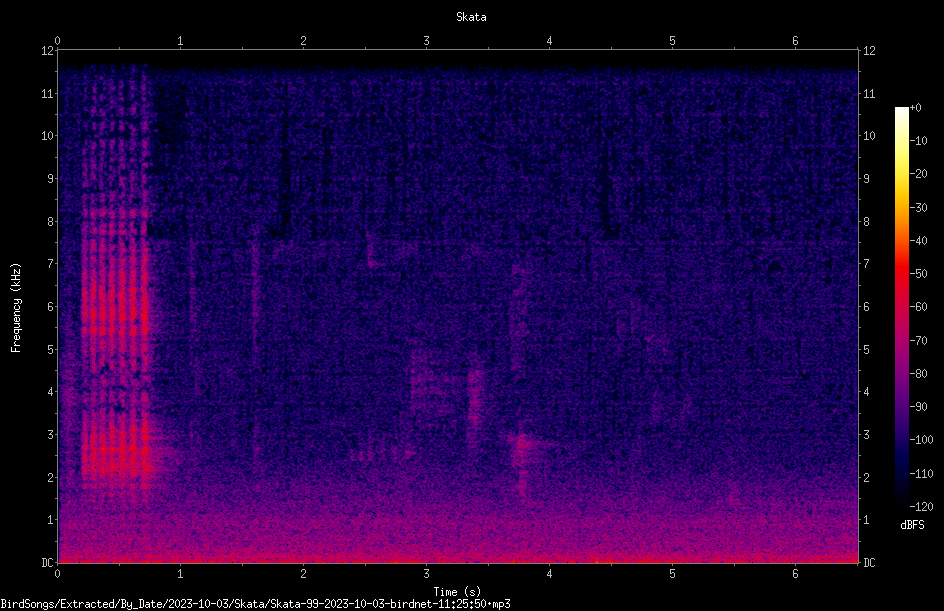Click the "3" tick on the left frequency axis
944x611 pixels.
pos(50,435)
